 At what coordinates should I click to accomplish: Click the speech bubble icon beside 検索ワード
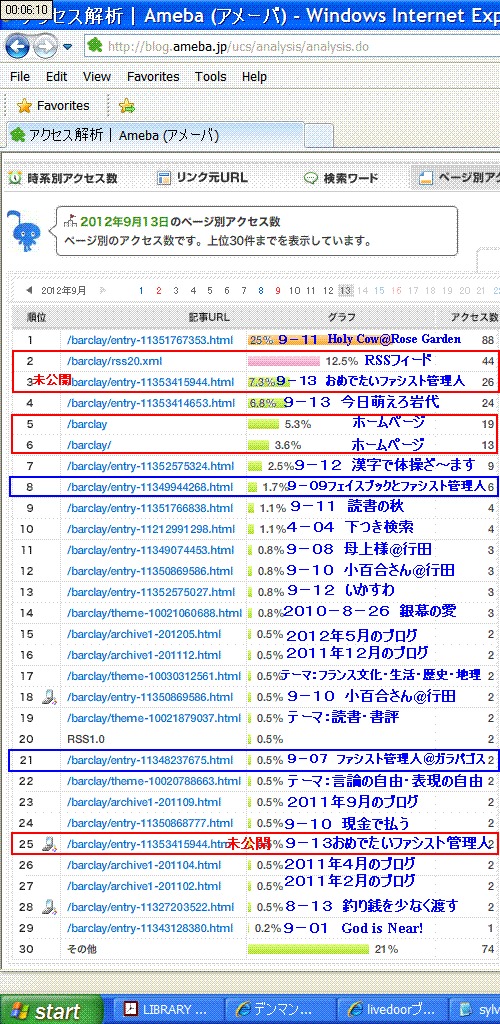pyautogui.click(x=311, y=178)
